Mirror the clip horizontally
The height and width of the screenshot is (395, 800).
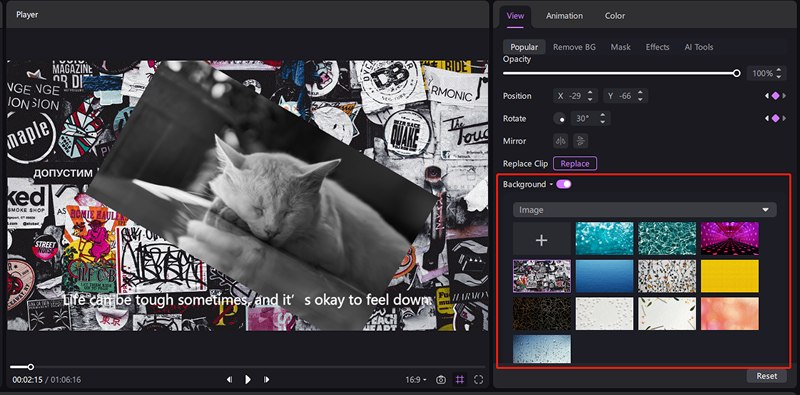point(561,141)
